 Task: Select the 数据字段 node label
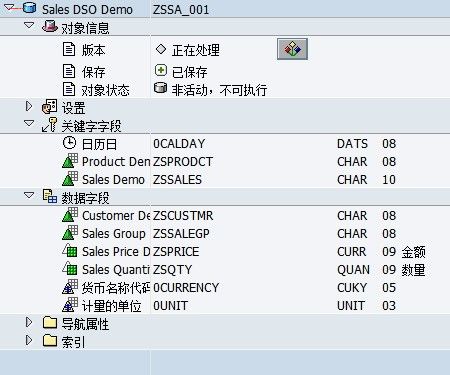85,198
